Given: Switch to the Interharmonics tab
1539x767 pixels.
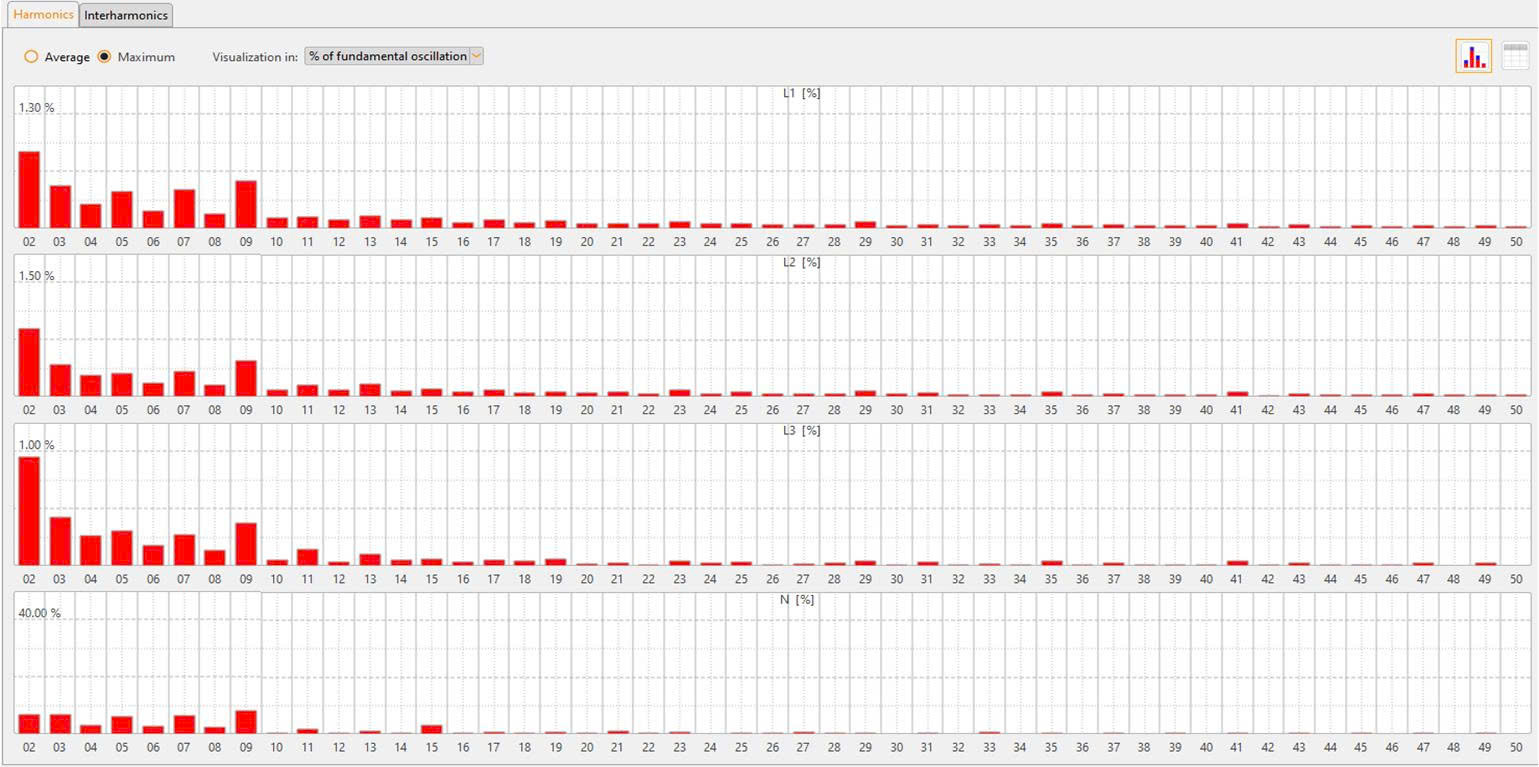Looking at the screenshot, I should tap(126, 15).
